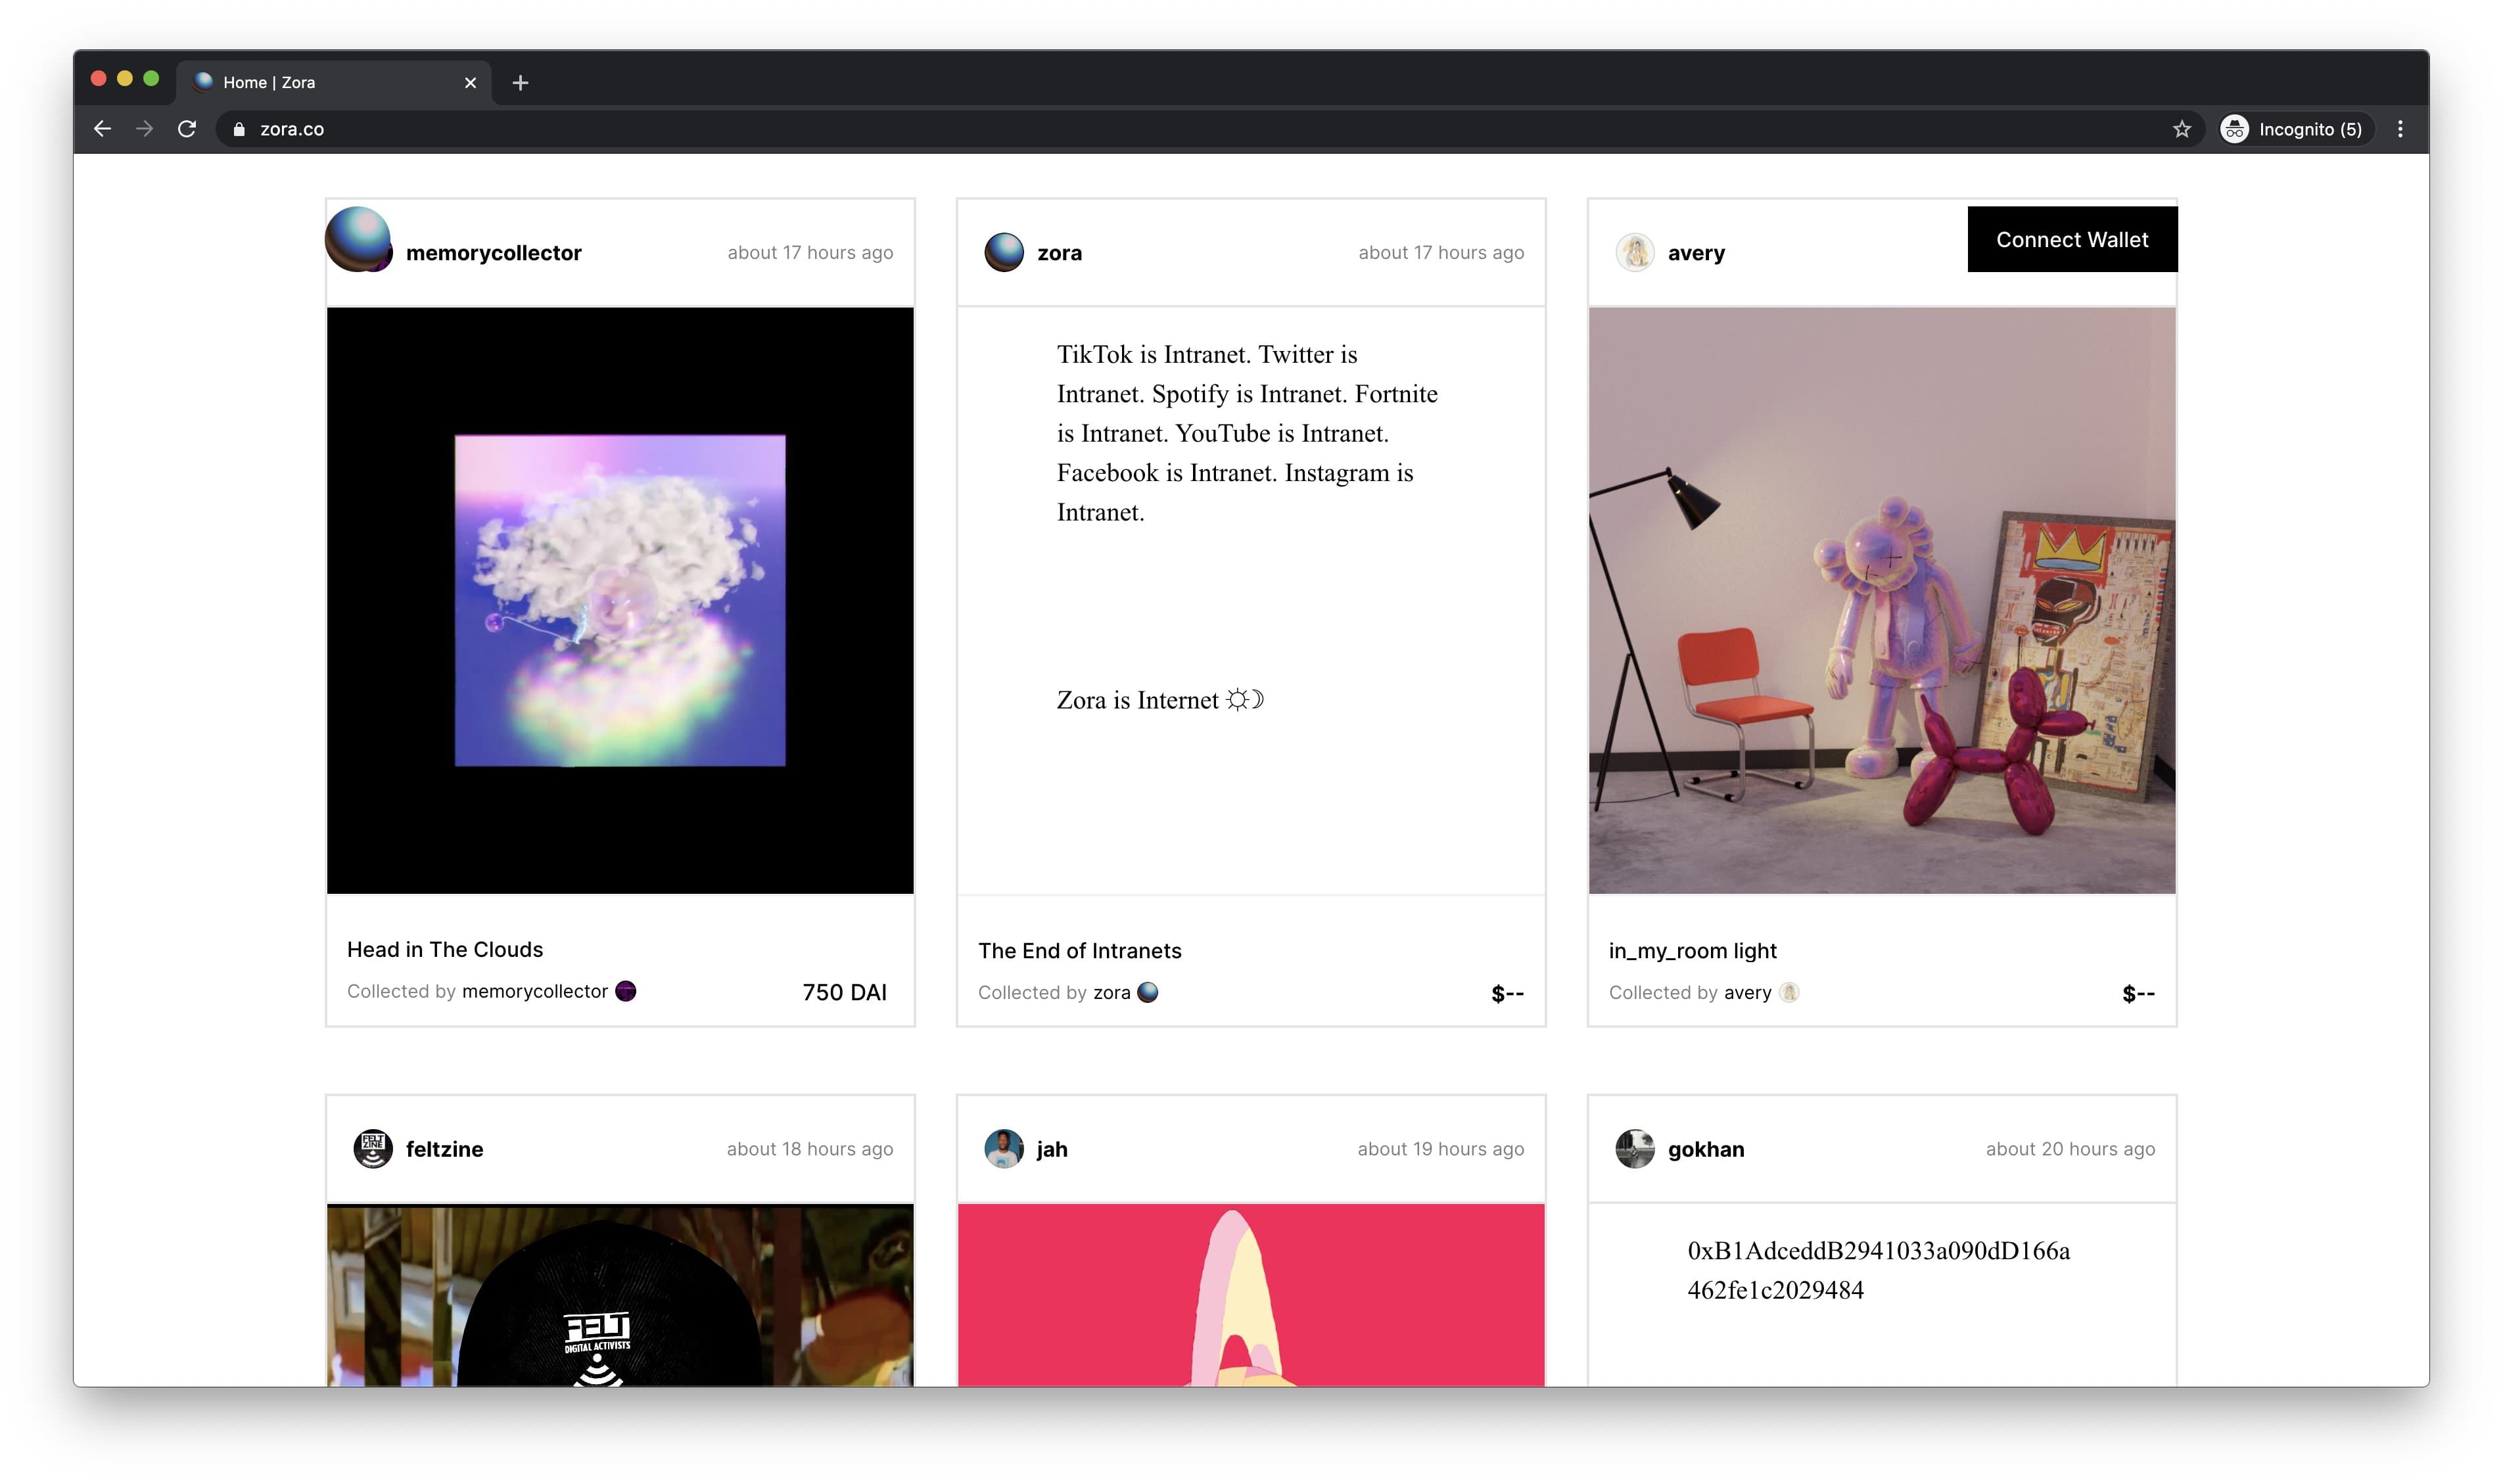Image resolution: width=2503 pixels, height=1484 pixels.
Task: Bookmark this page with the star icon
Action: coord(2181,129)
